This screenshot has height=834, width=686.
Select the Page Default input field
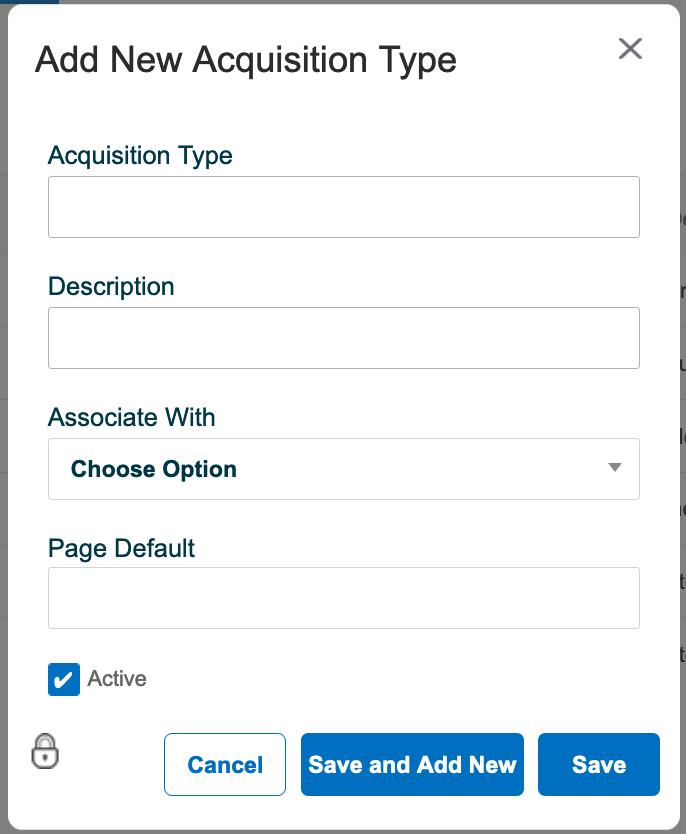[x=344, y=598]
